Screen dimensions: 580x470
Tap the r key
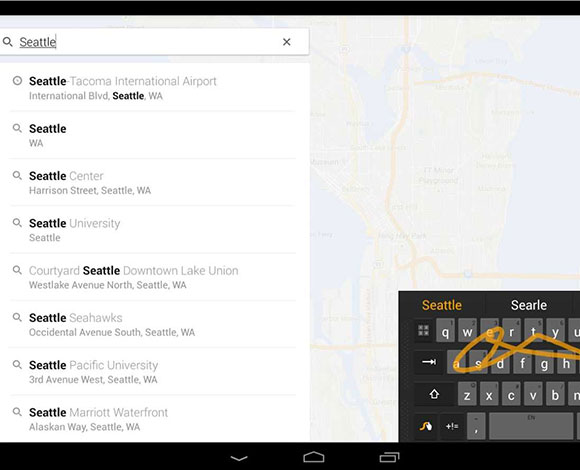[512, 331]
